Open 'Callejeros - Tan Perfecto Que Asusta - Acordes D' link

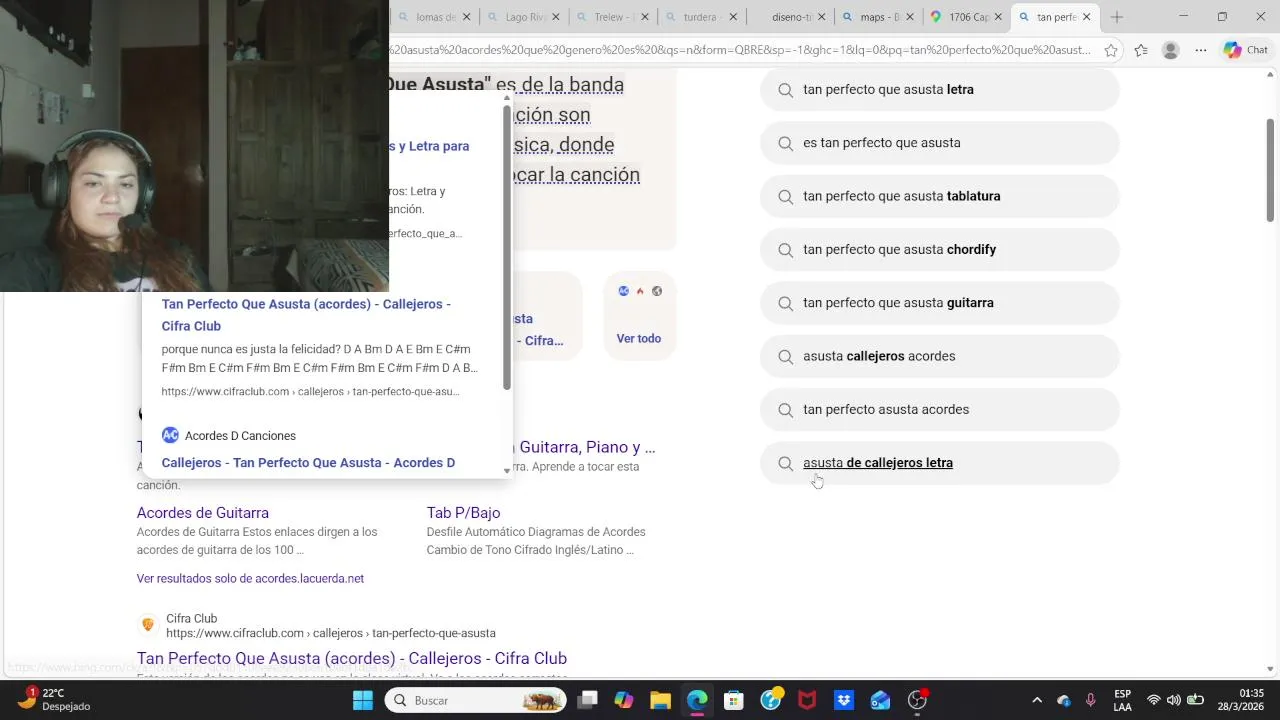click(308, 463)
